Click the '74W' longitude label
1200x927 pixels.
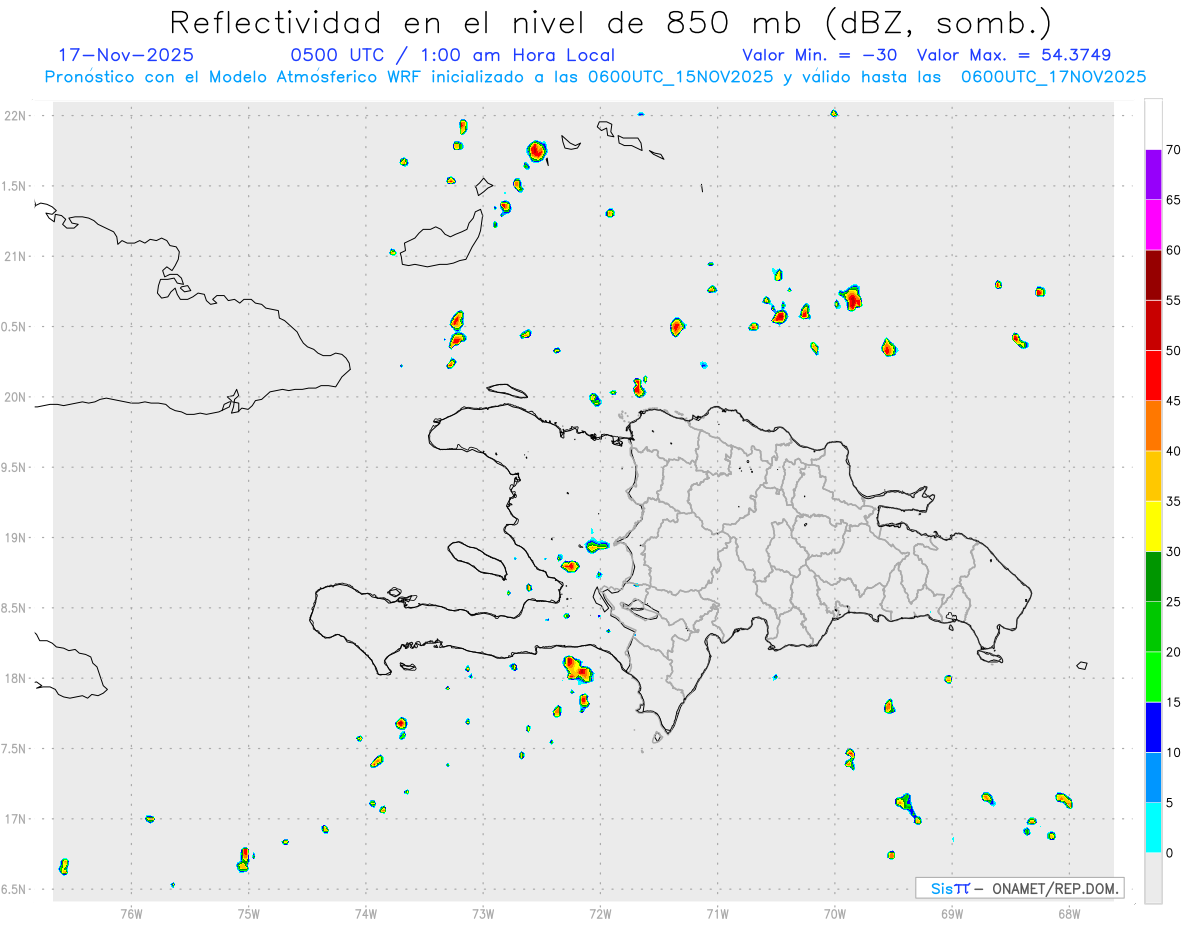[366, 913]
